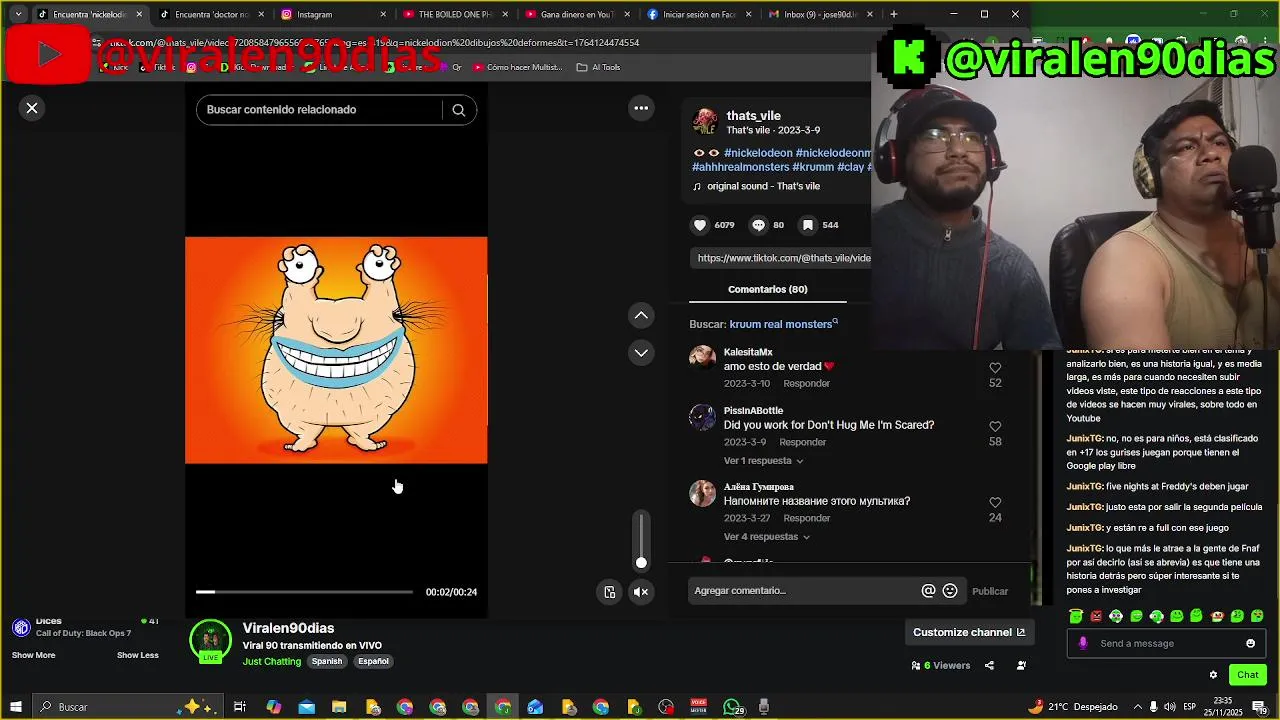Click the picture-in-picture icon beside mute
1280x720 pixels.
coord(610,592)
